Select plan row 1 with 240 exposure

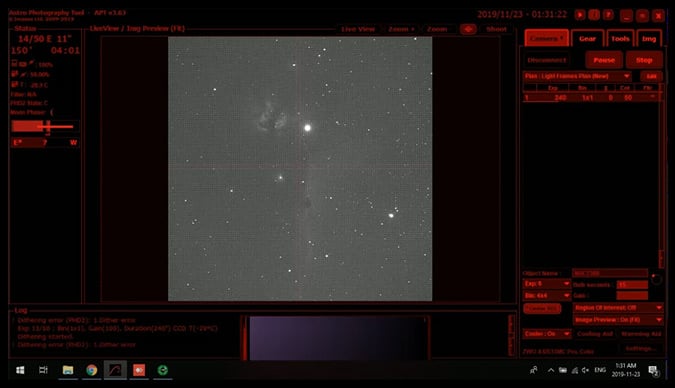pos(590,98)
